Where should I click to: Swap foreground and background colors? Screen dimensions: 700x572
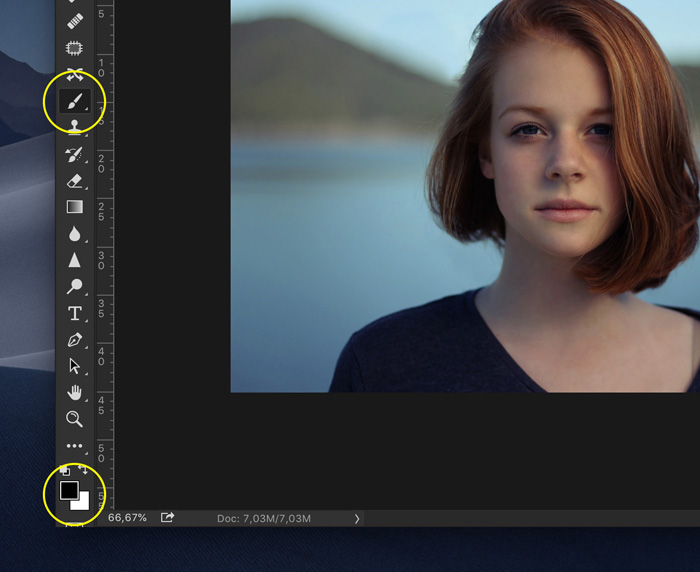point(83,469)
